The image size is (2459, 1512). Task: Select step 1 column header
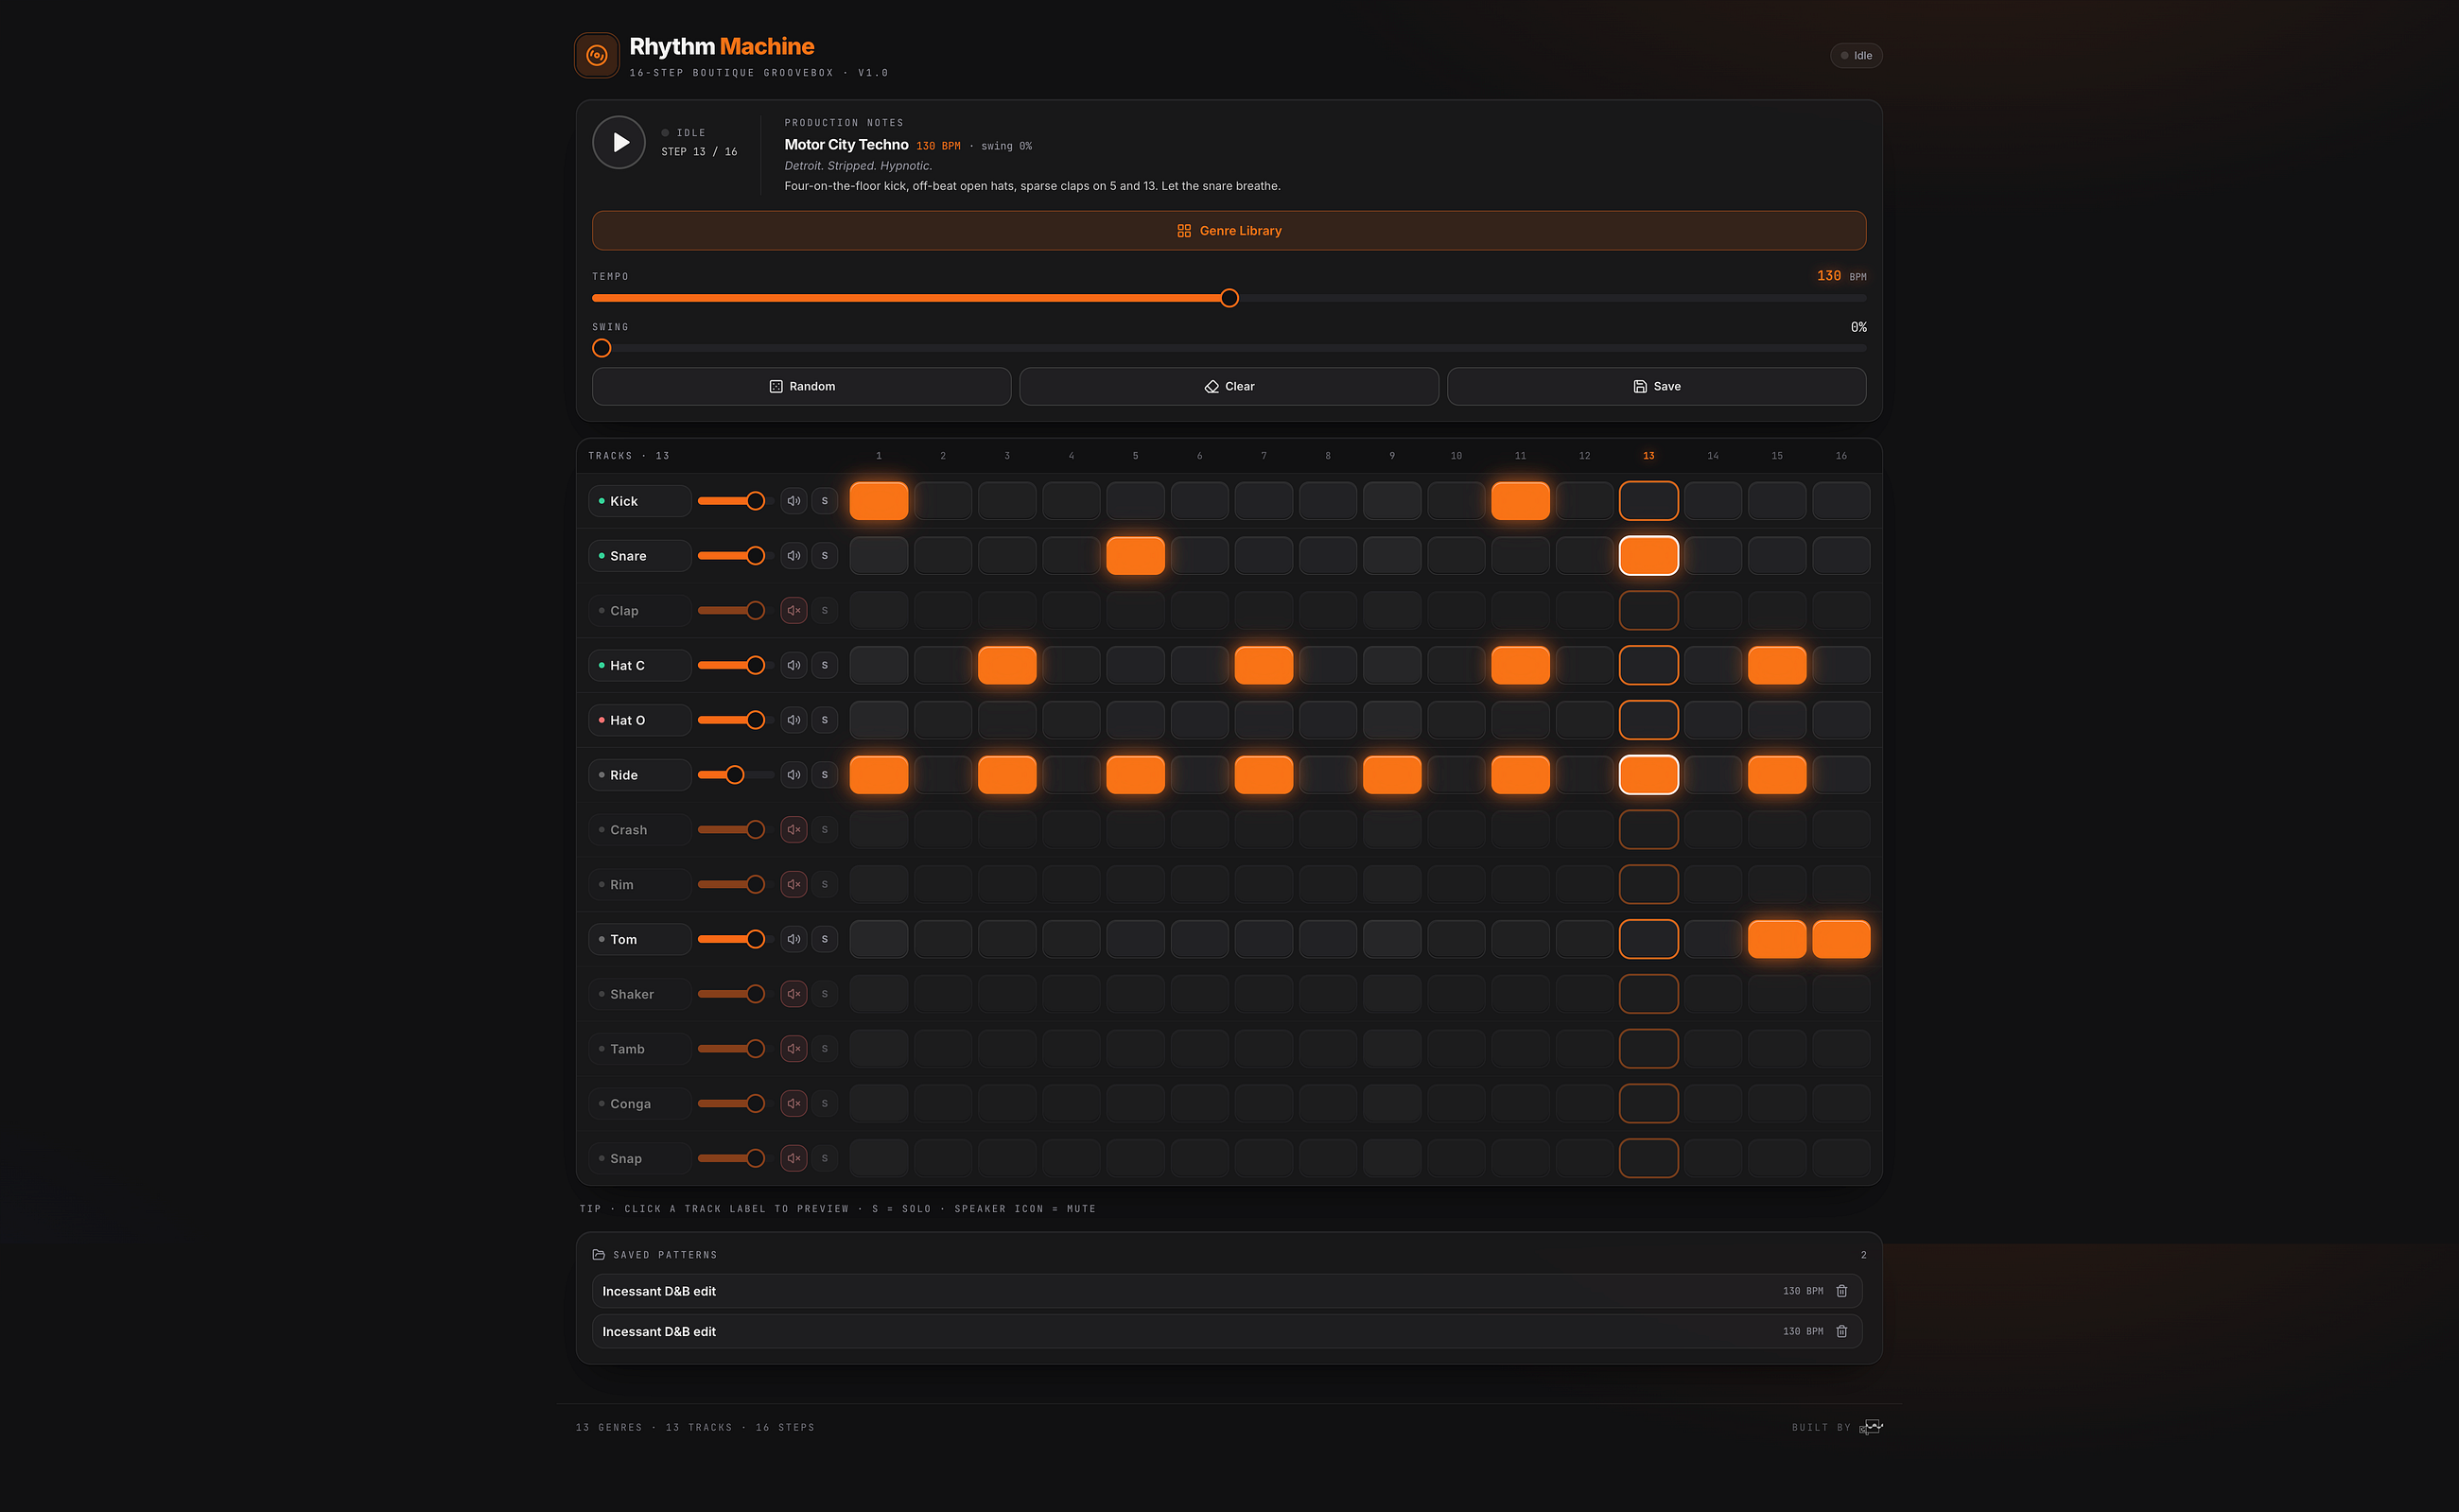point(879,456)
